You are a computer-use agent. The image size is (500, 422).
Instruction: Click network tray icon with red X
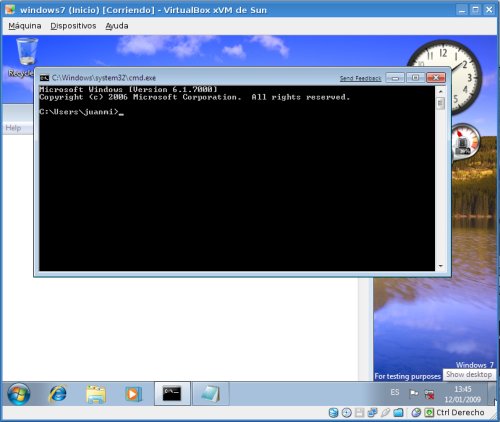pos(430,394)
